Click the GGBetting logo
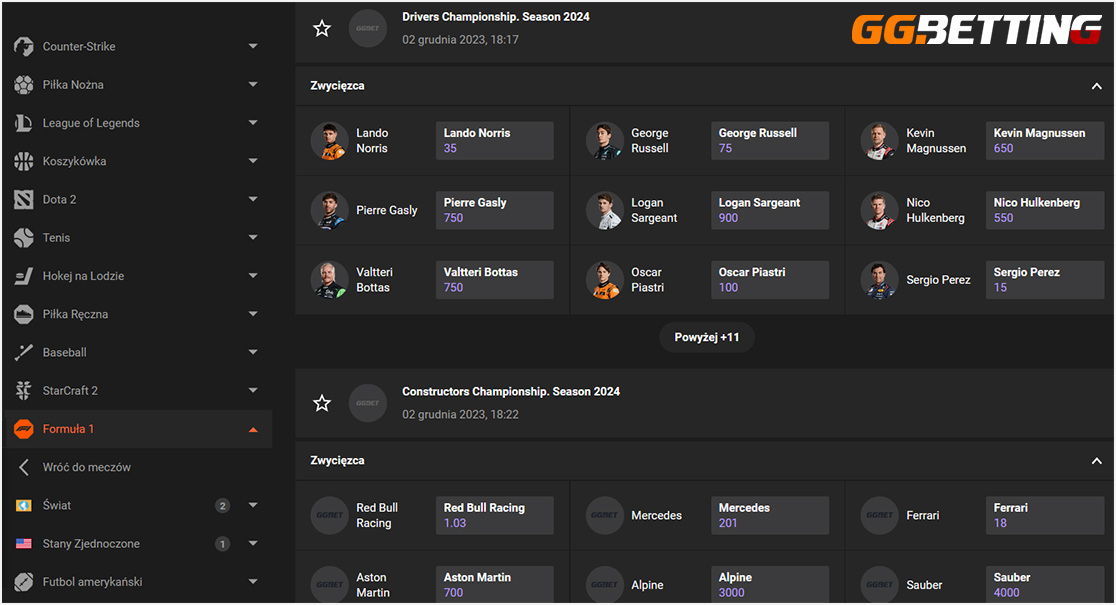The height and width of the screenshot is (605, 1116). tap(976, 30)
